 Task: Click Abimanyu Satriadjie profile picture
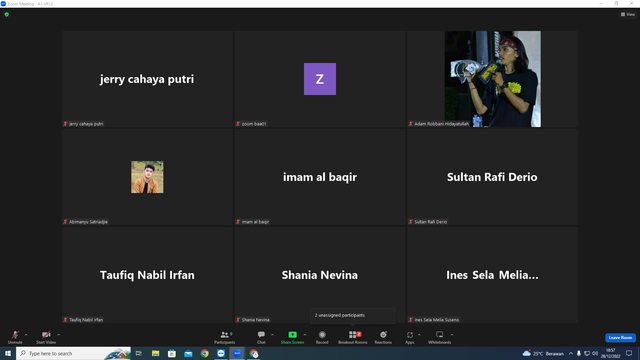[x=147, y=177]
